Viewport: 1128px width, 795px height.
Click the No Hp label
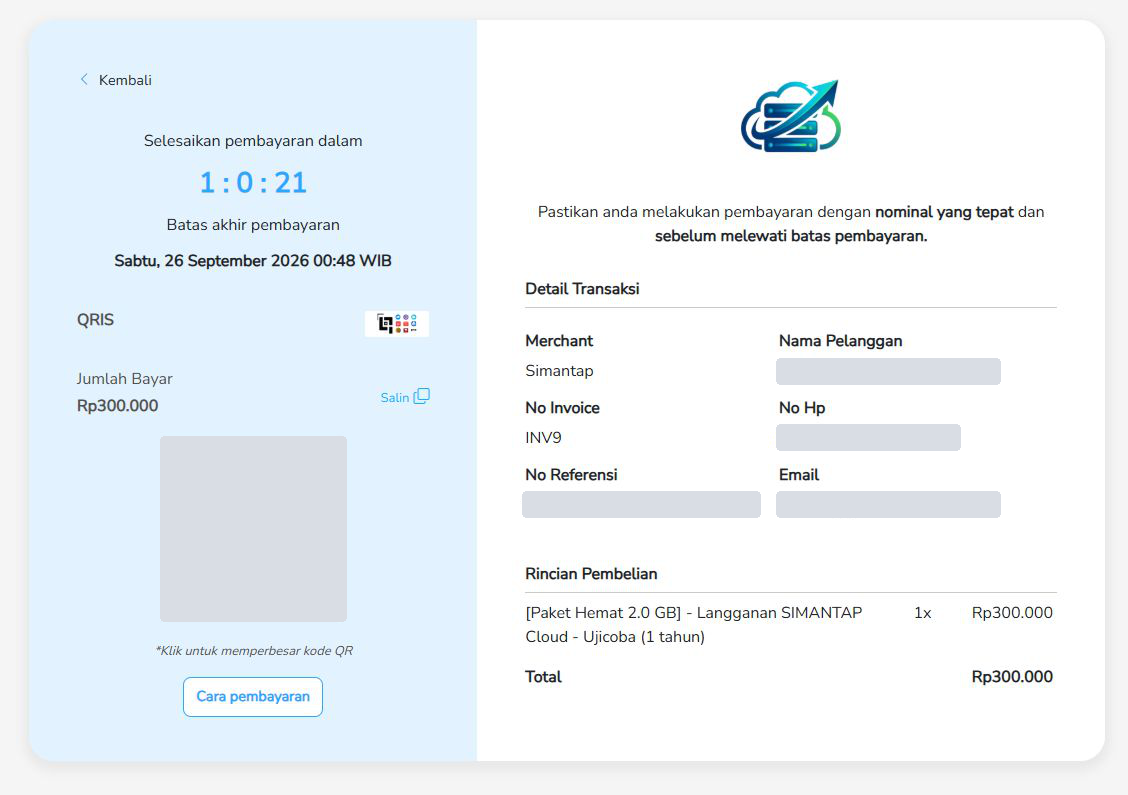pyautogui.click(x=802, y=408)
